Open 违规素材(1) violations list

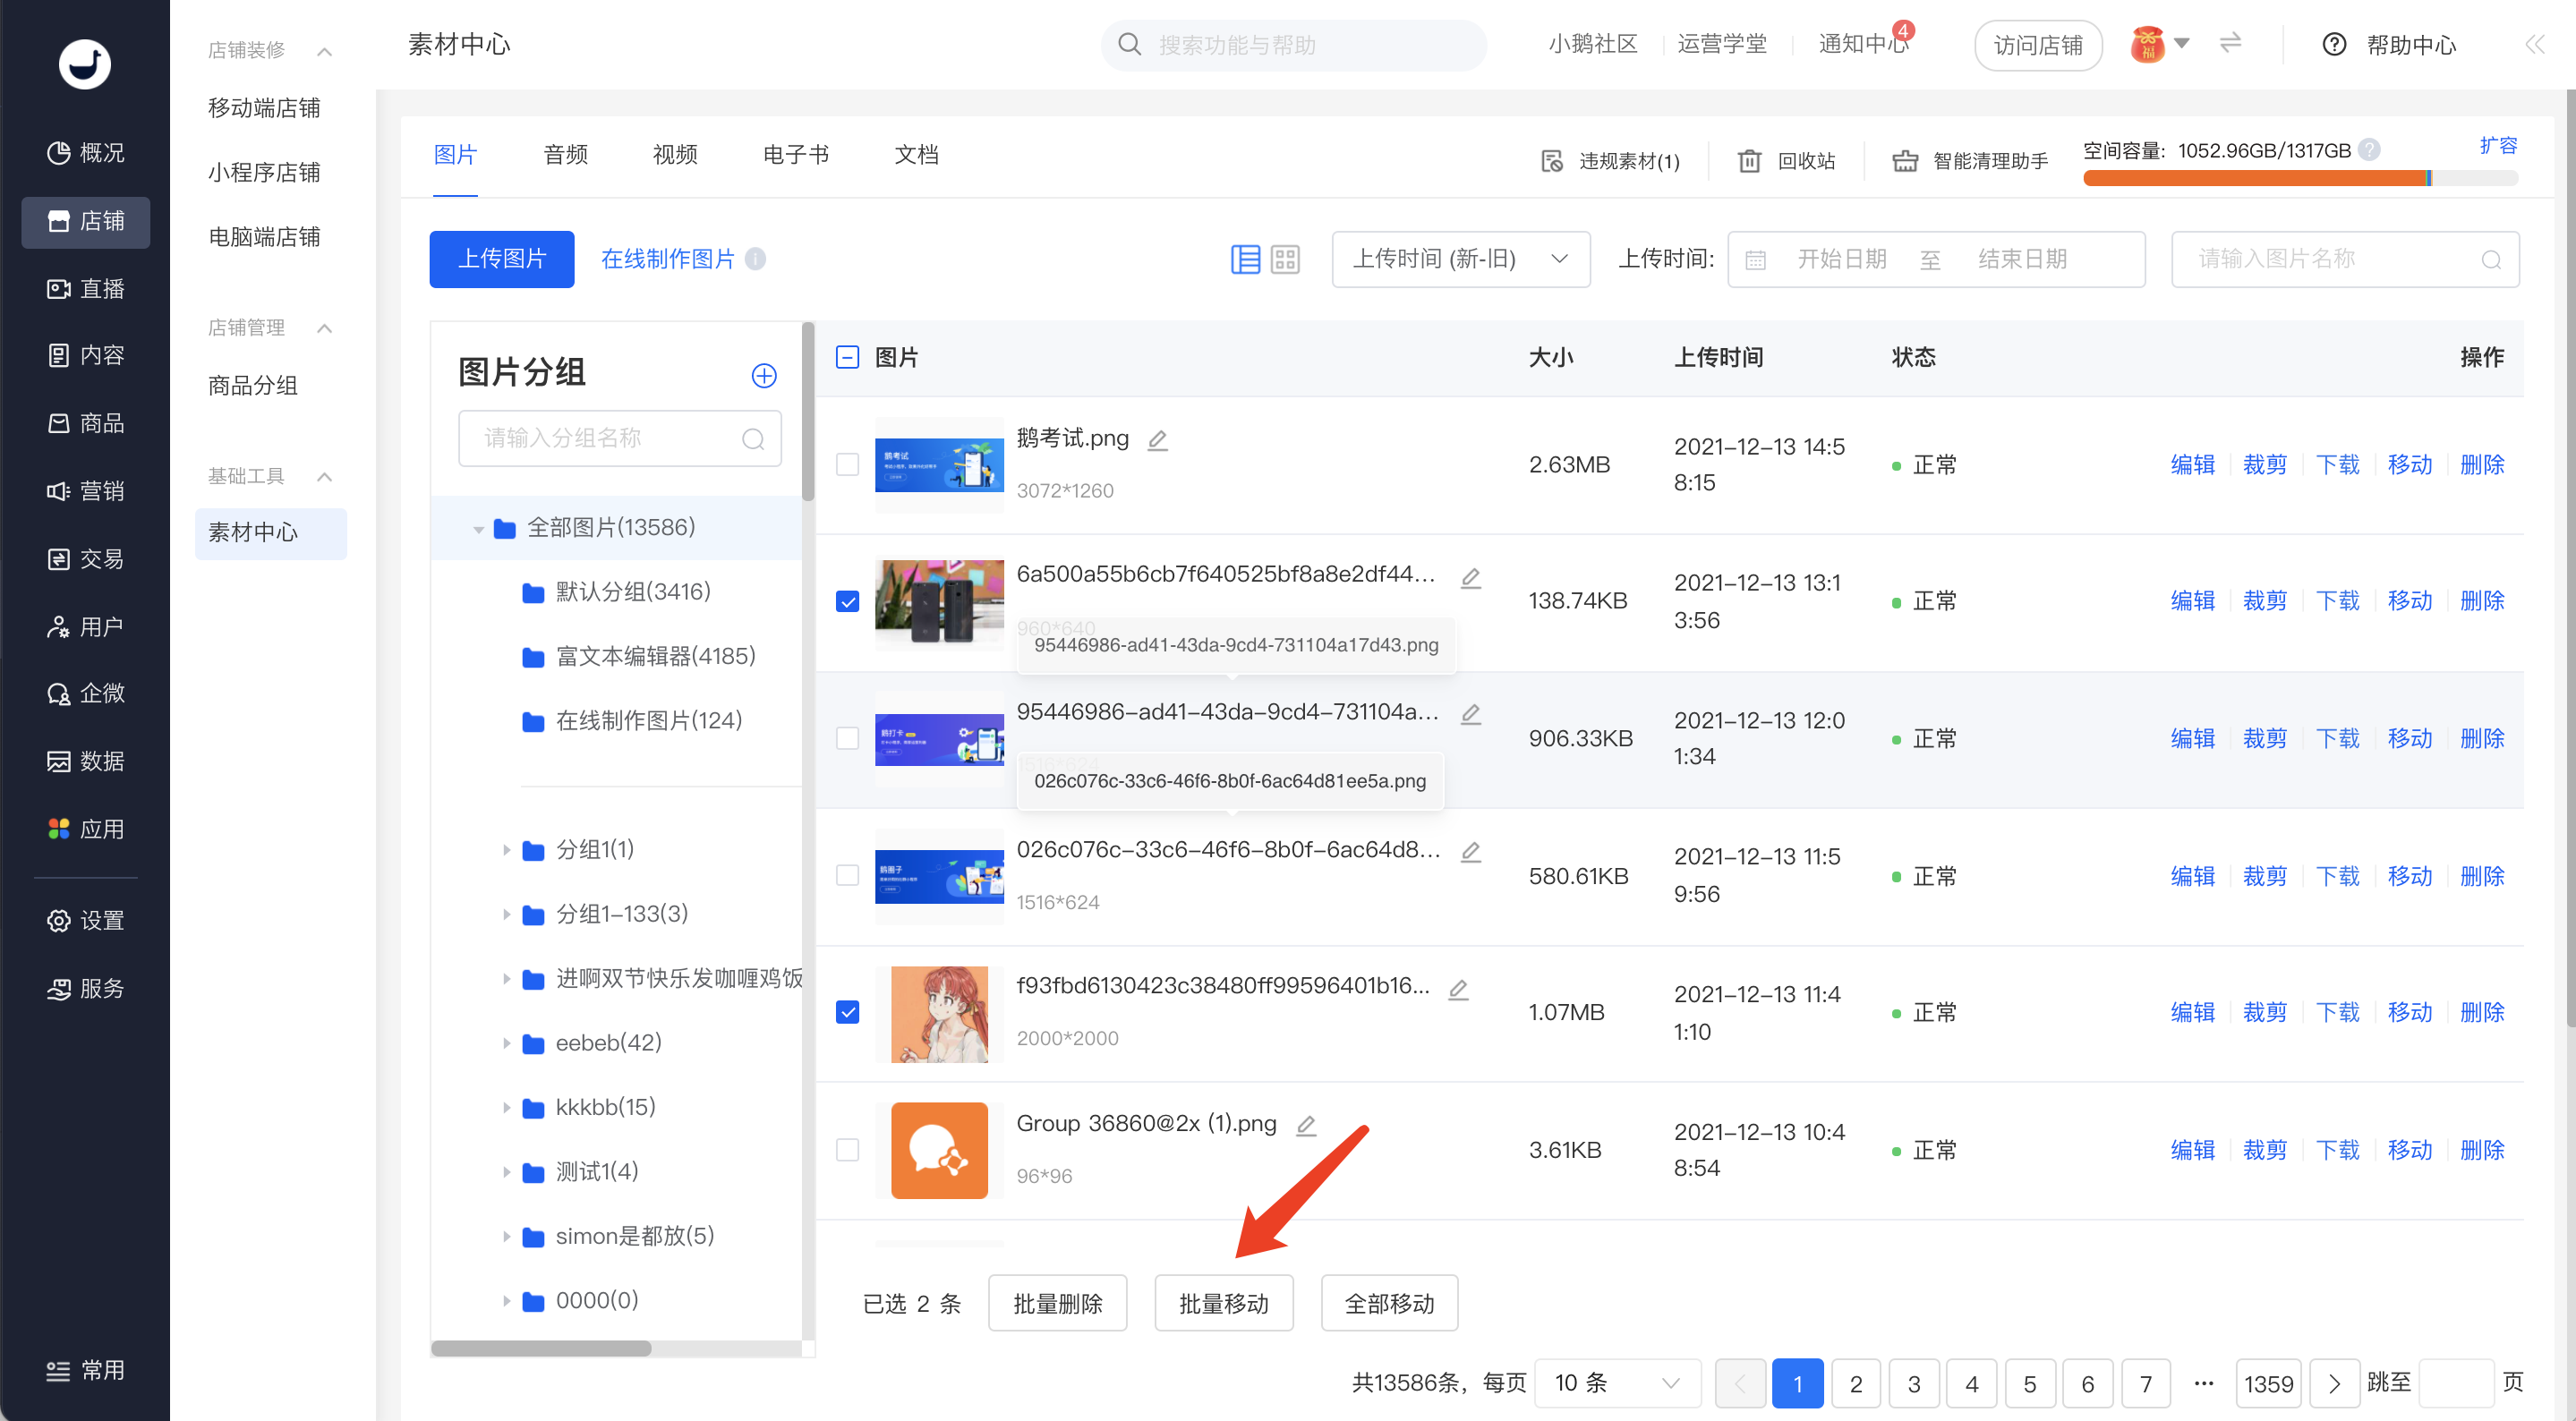coord(1610,161)
